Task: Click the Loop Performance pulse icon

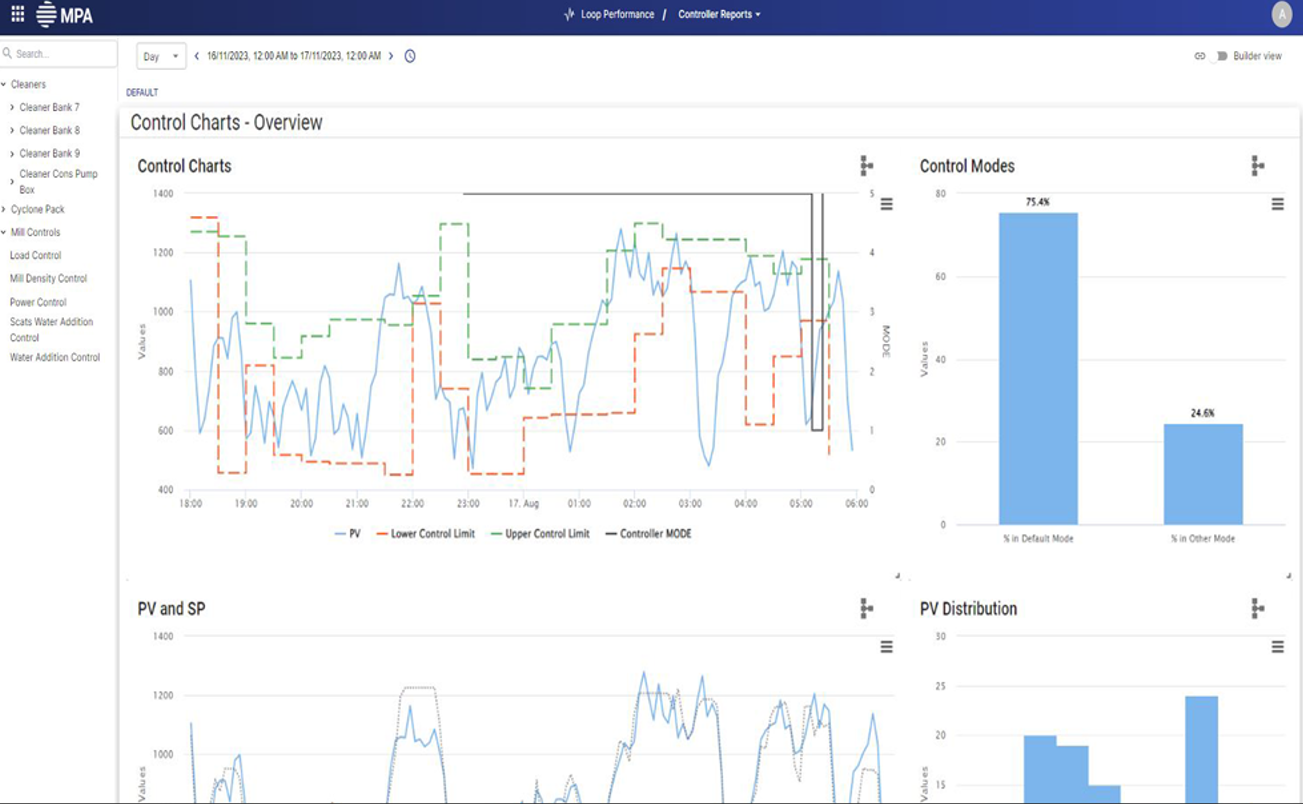Action: [569, 15]
